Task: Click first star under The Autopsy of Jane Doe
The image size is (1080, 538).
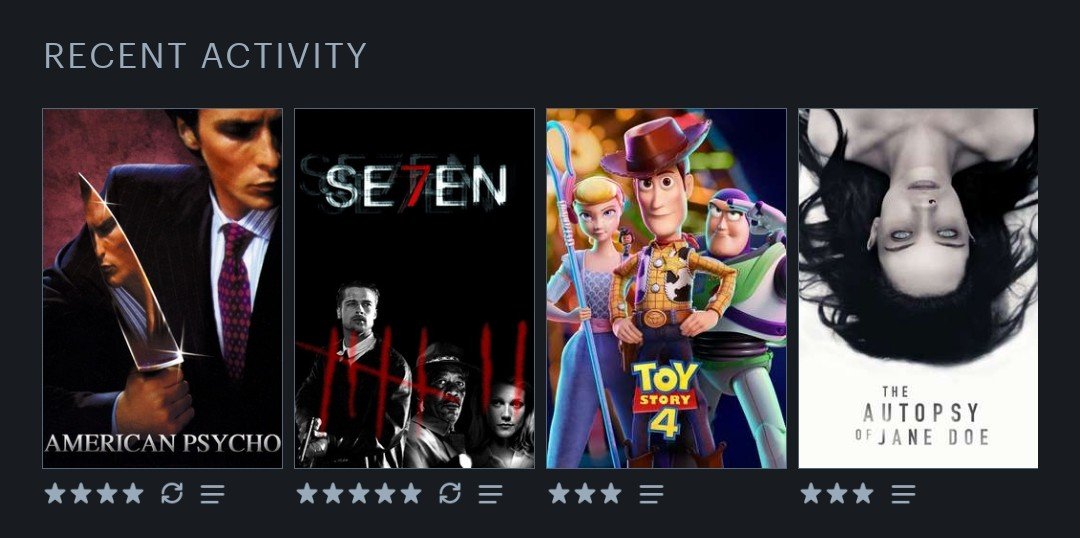Action: (811, 493)
